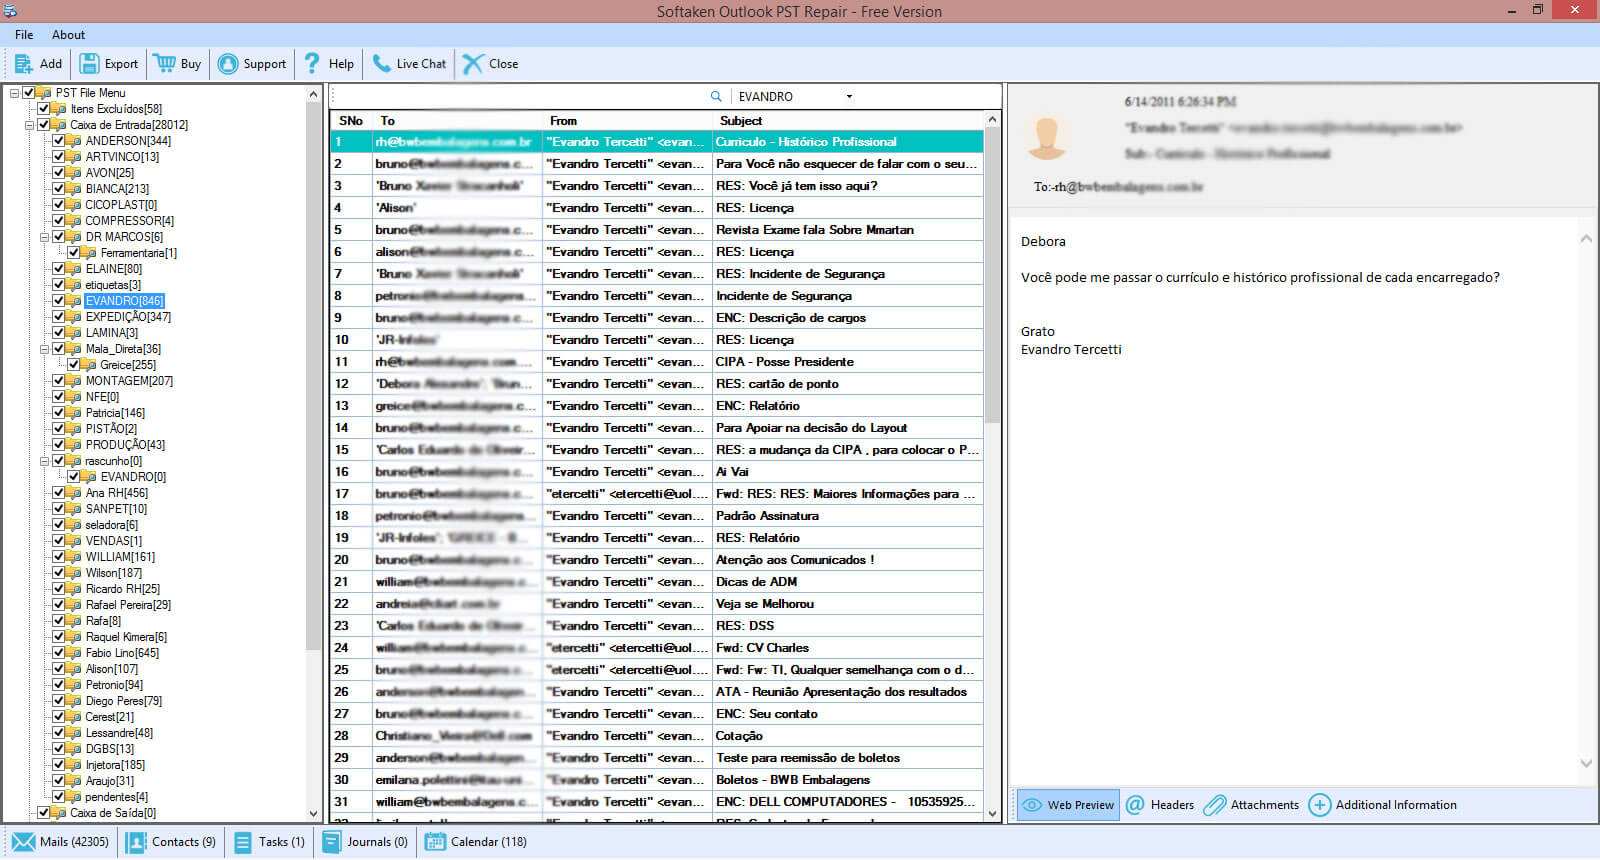Click the Contacts icon in bottom bar
The height and width of the screenshot is (860, 1600).
pos(136,842)
